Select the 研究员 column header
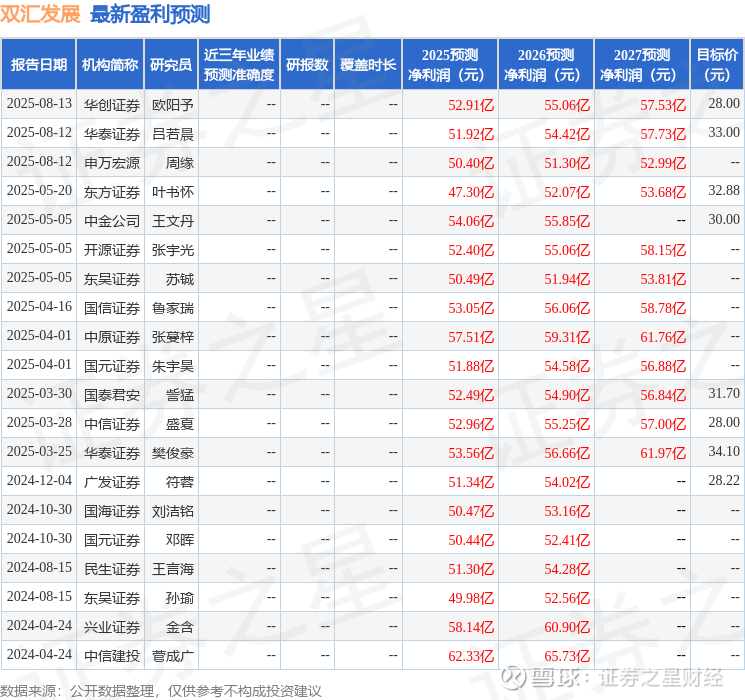745x700 pixels. (x=171, y=65)
